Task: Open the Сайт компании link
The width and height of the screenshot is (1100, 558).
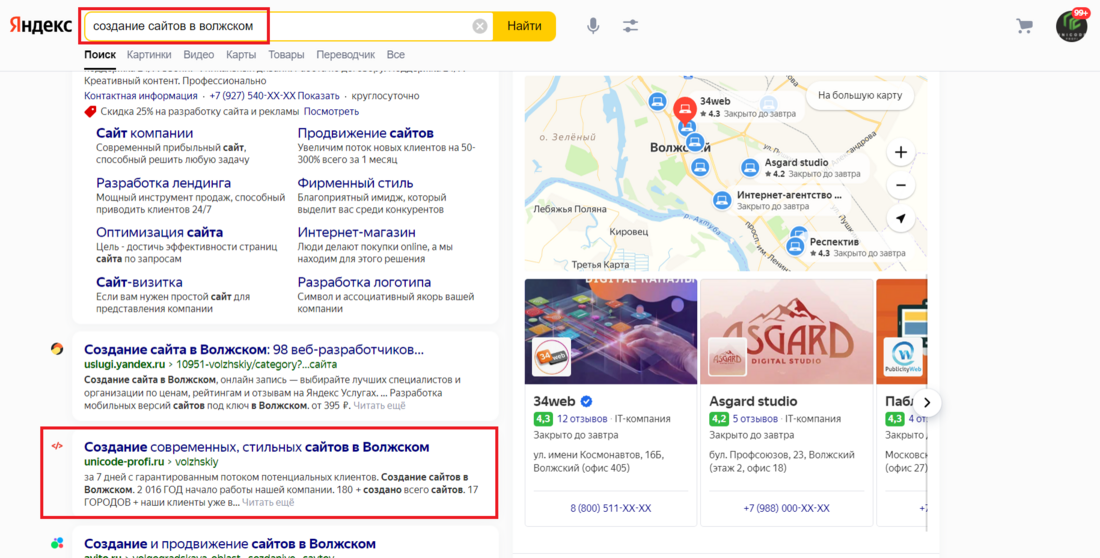Action: (x=145, y=133)
